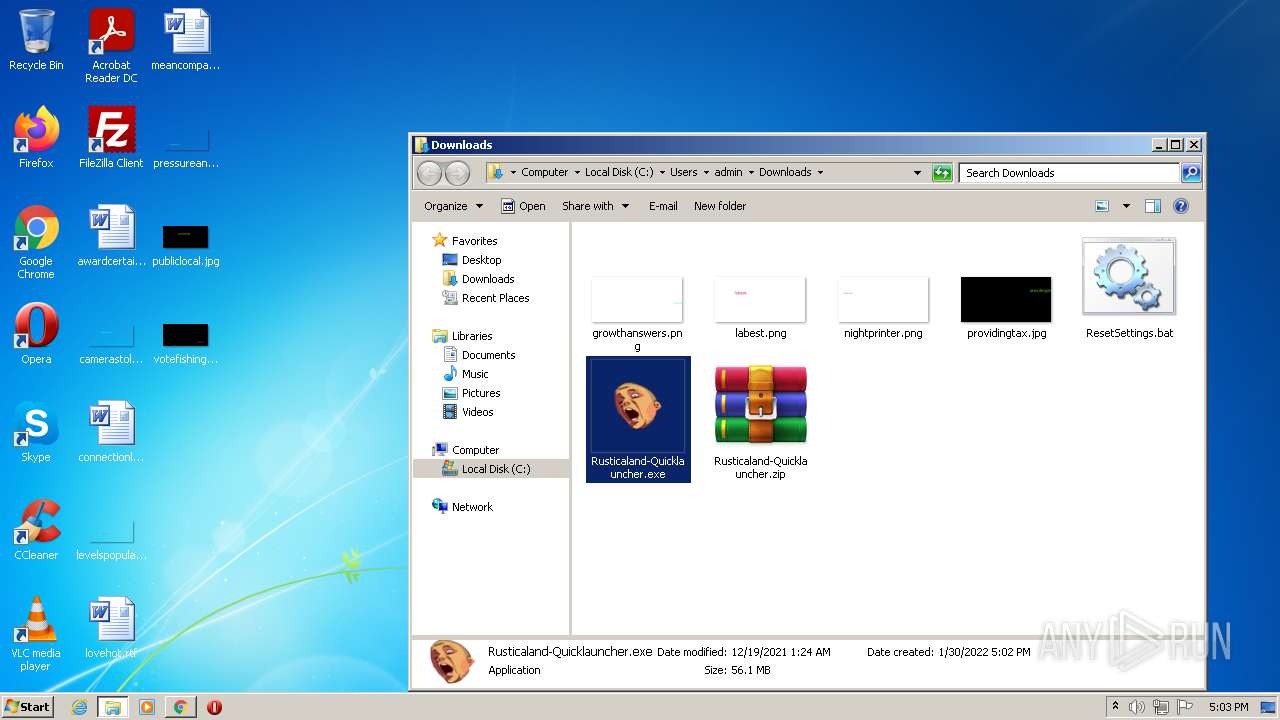Image resolution: width=1280 pixels, height=720 pixels.
Task: Navigate to Users in breadcrumb
Action: [684, 173]
